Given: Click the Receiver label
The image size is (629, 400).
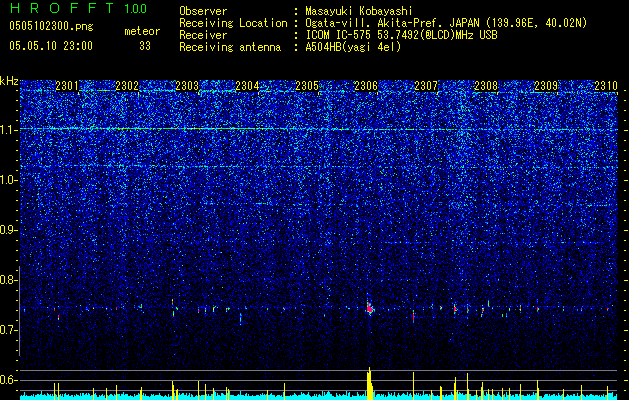Looking at the screenshot, I should pos(203,35).
